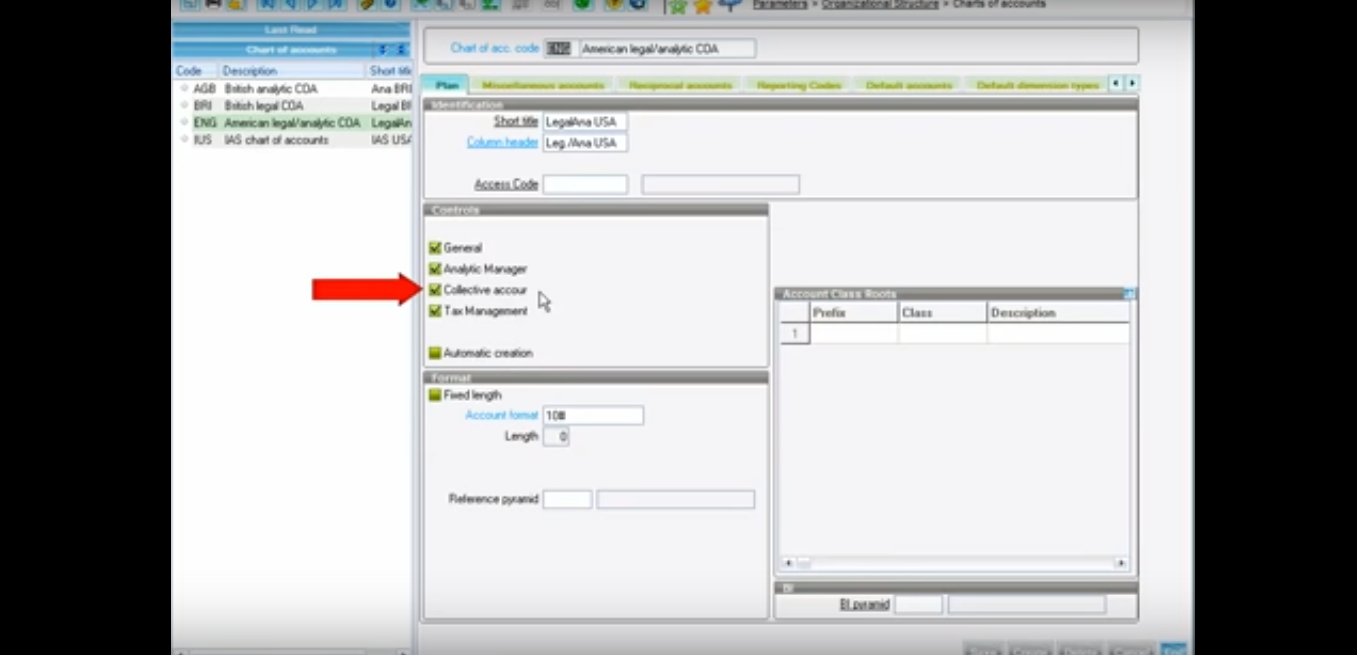Click the yellow key toolbar icon
Image resolution: width=1357 pixels, height=655 pixels.
[367, 5]
